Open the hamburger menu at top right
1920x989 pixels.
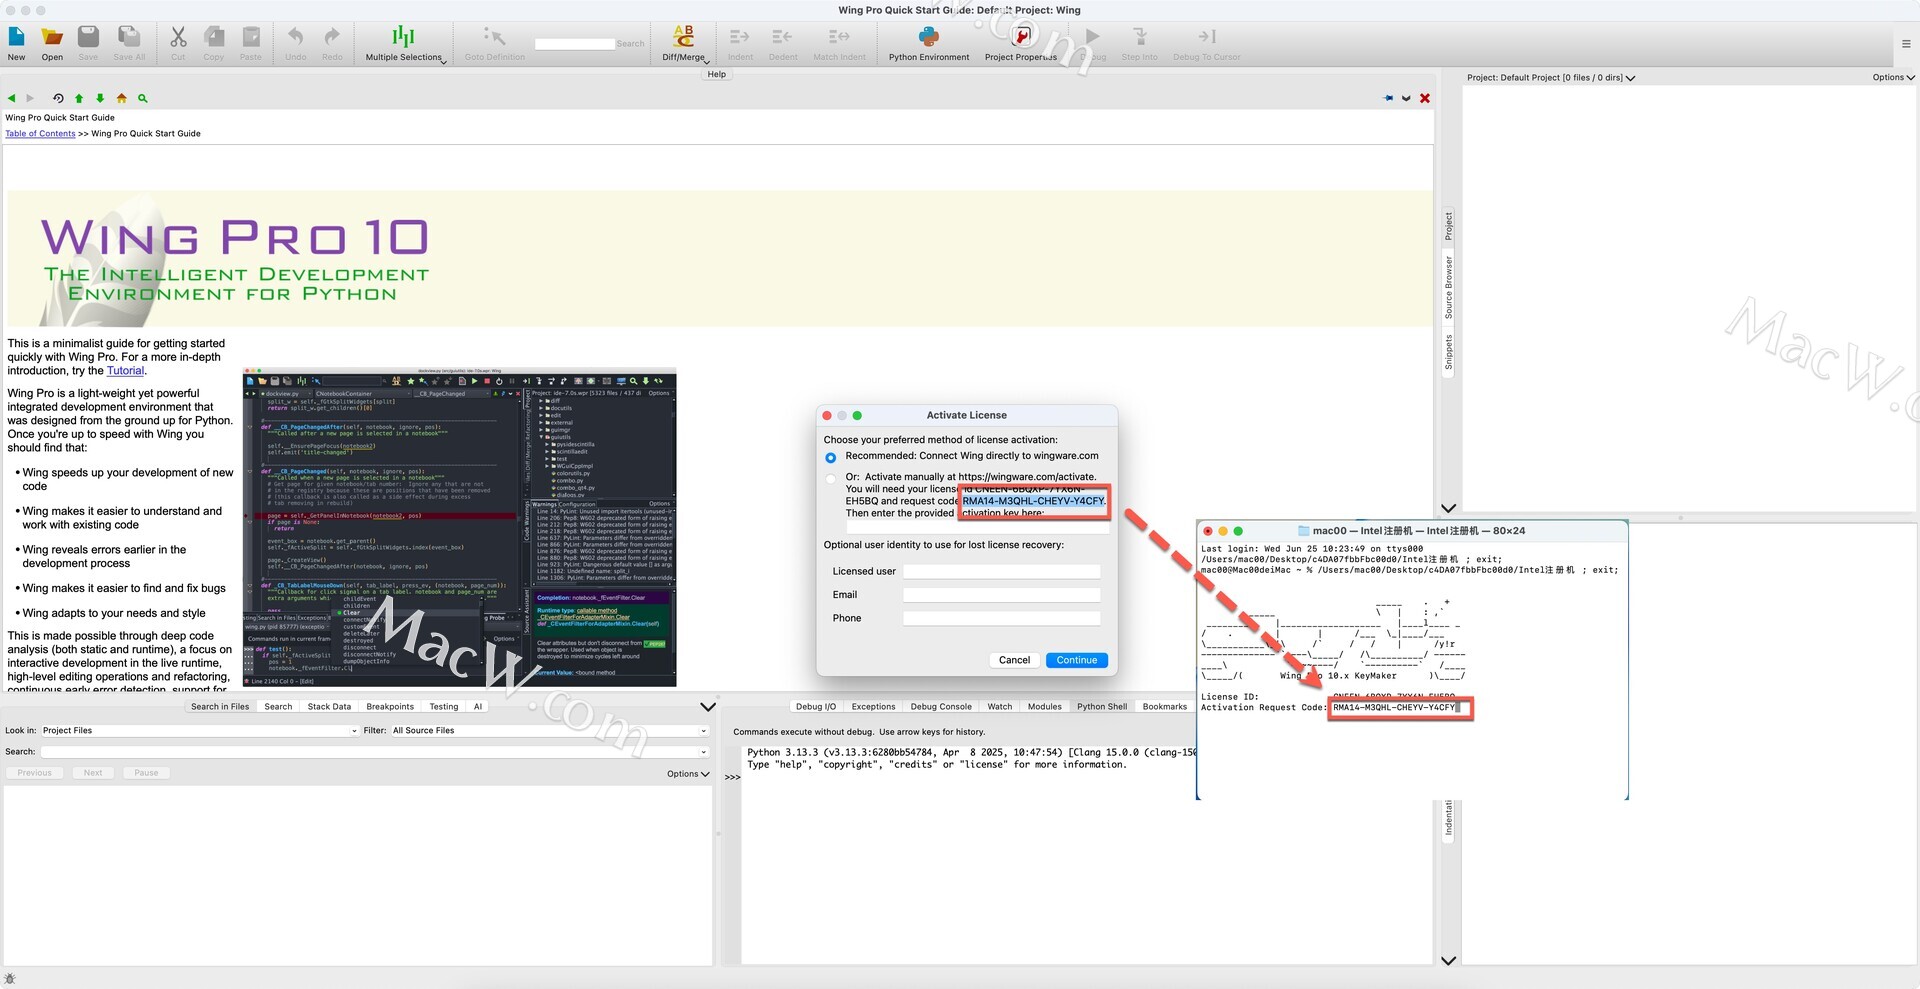click(x=1905, y=44)
